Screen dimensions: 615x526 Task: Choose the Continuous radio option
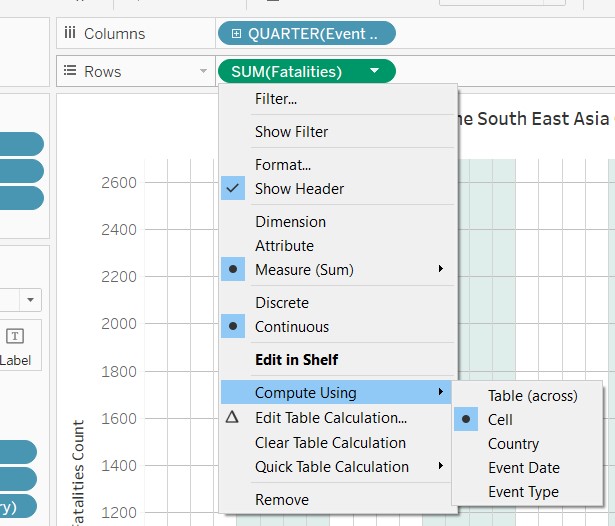232,327
